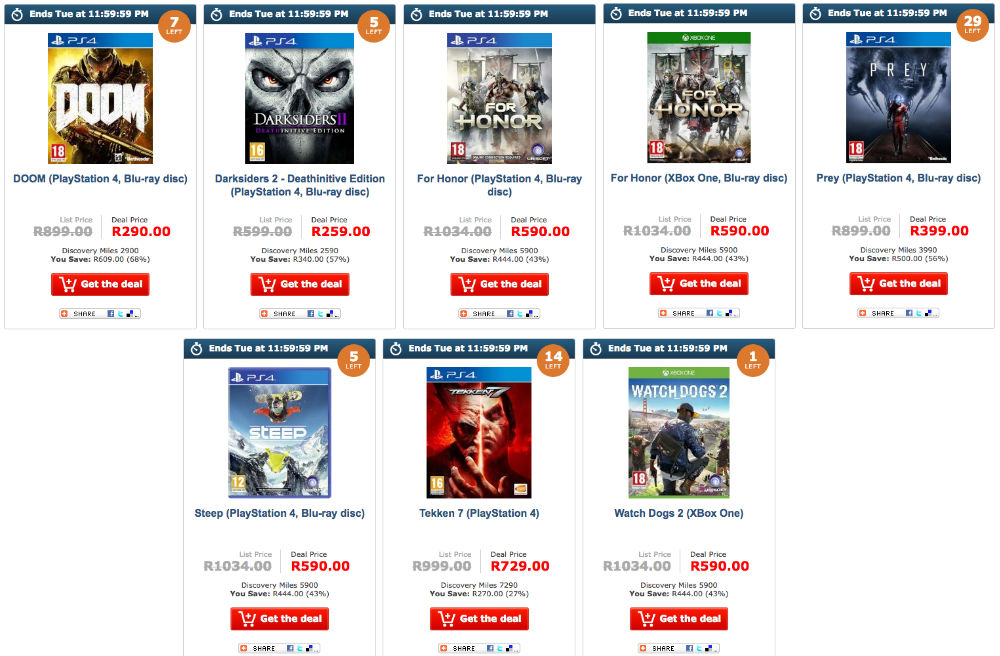Click the 14 left badge on Tekken 7

553,360
